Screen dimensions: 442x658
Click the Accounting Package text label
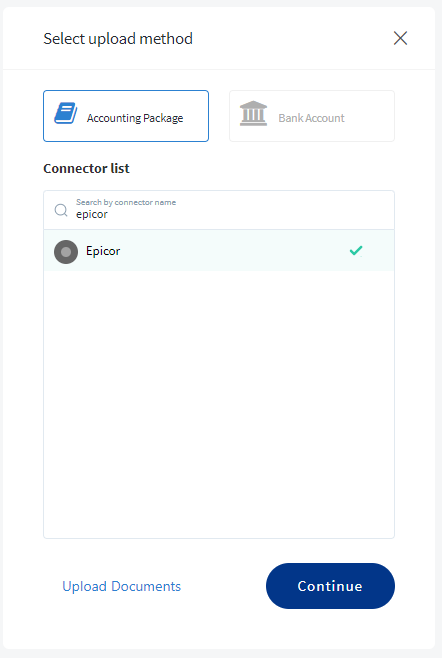(x=135, y=118)
